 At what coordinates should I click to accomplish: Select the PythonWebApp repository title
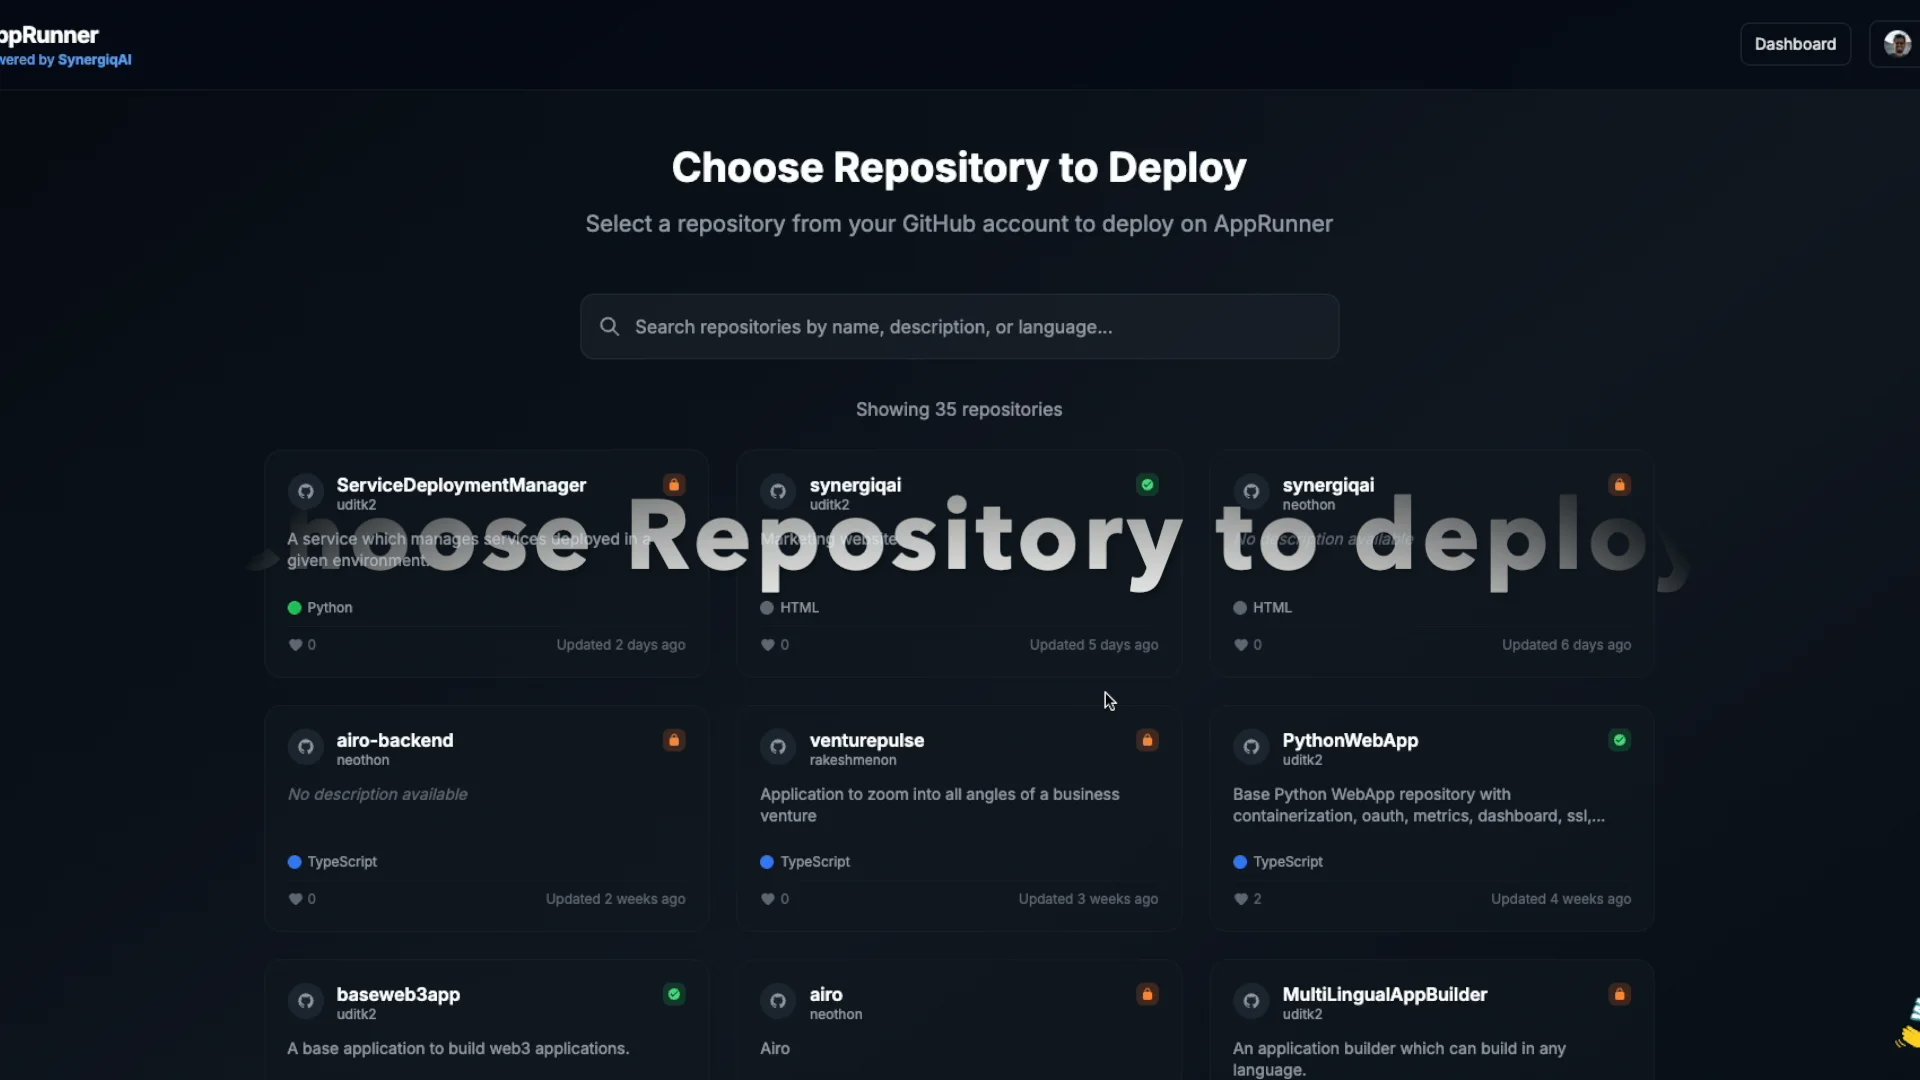tap(1350, 740)
